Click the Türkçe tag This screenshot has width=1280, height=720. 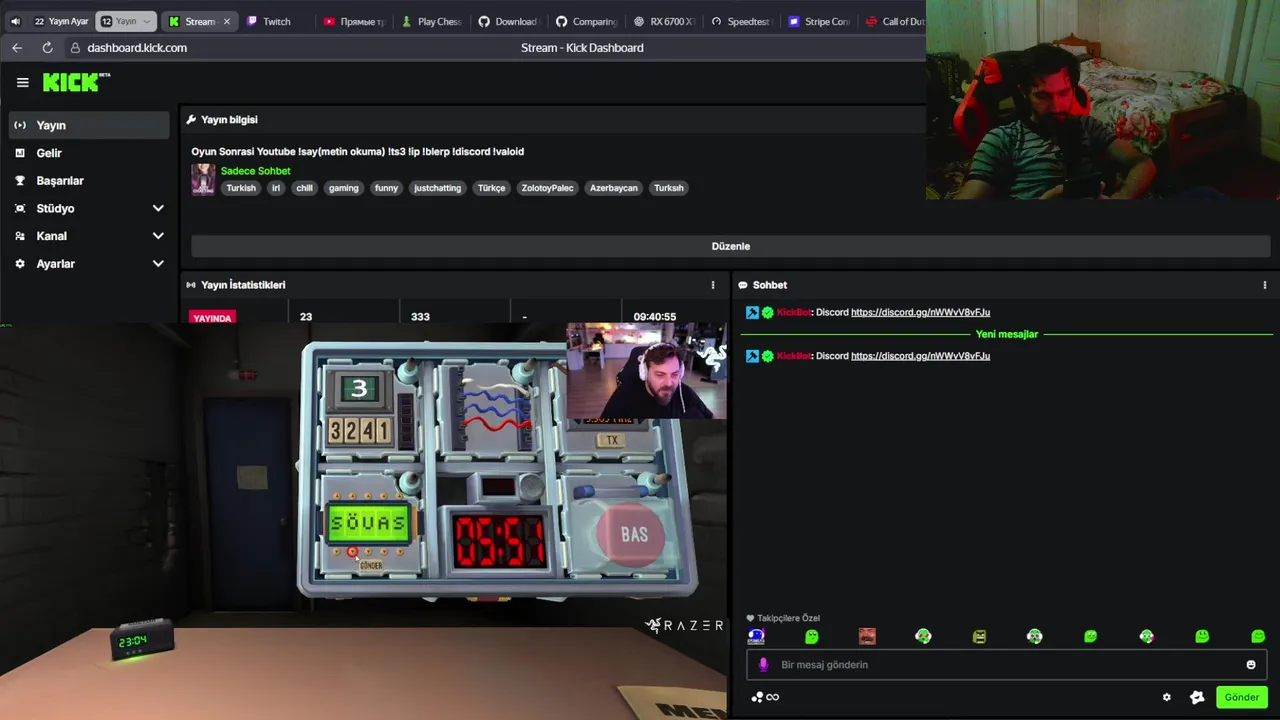(491, 188)
